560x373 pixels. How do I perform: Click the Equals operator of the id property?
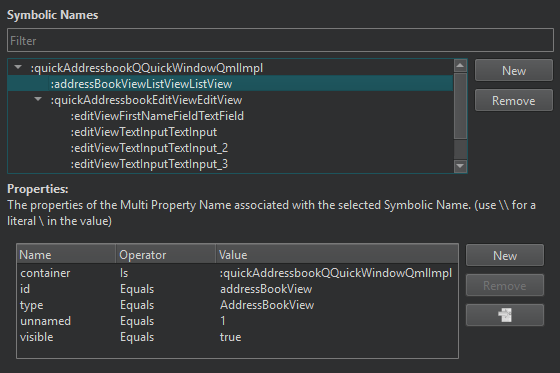(137, 289)
